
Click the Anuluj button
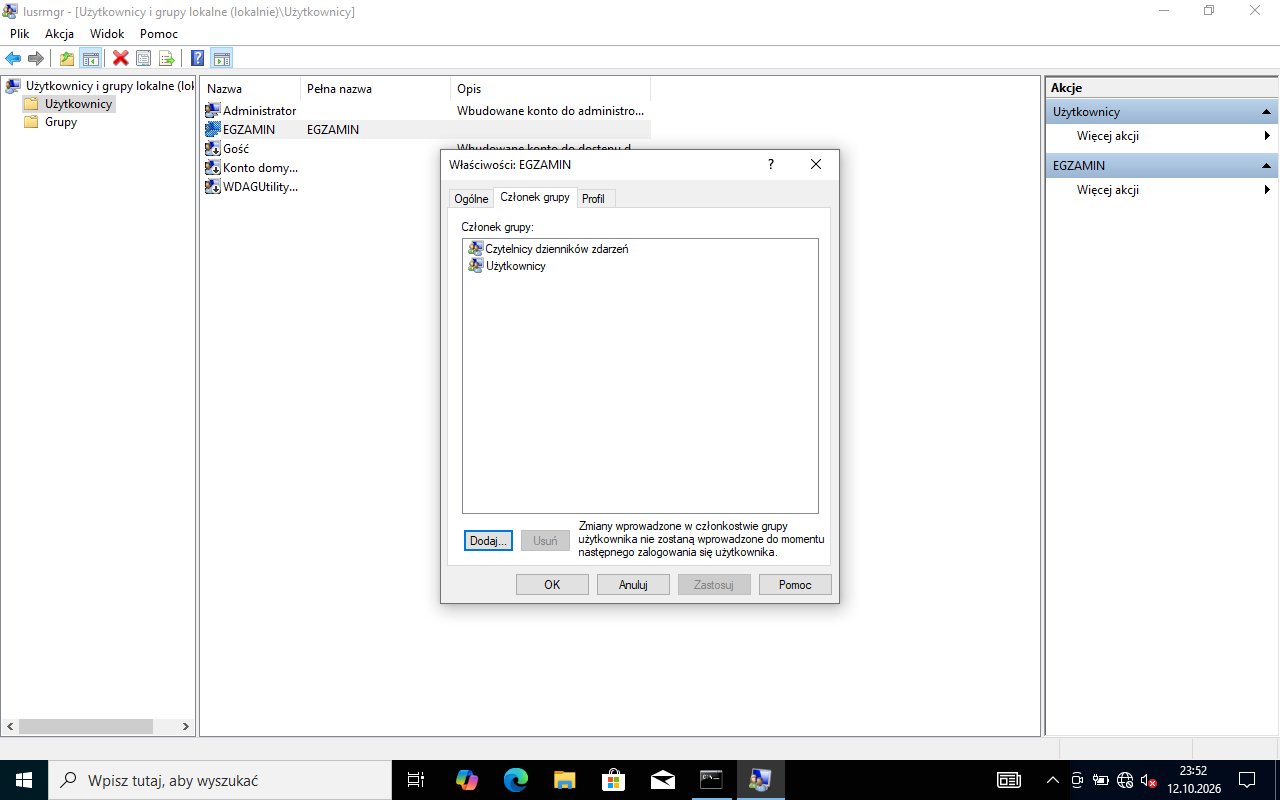633,585
